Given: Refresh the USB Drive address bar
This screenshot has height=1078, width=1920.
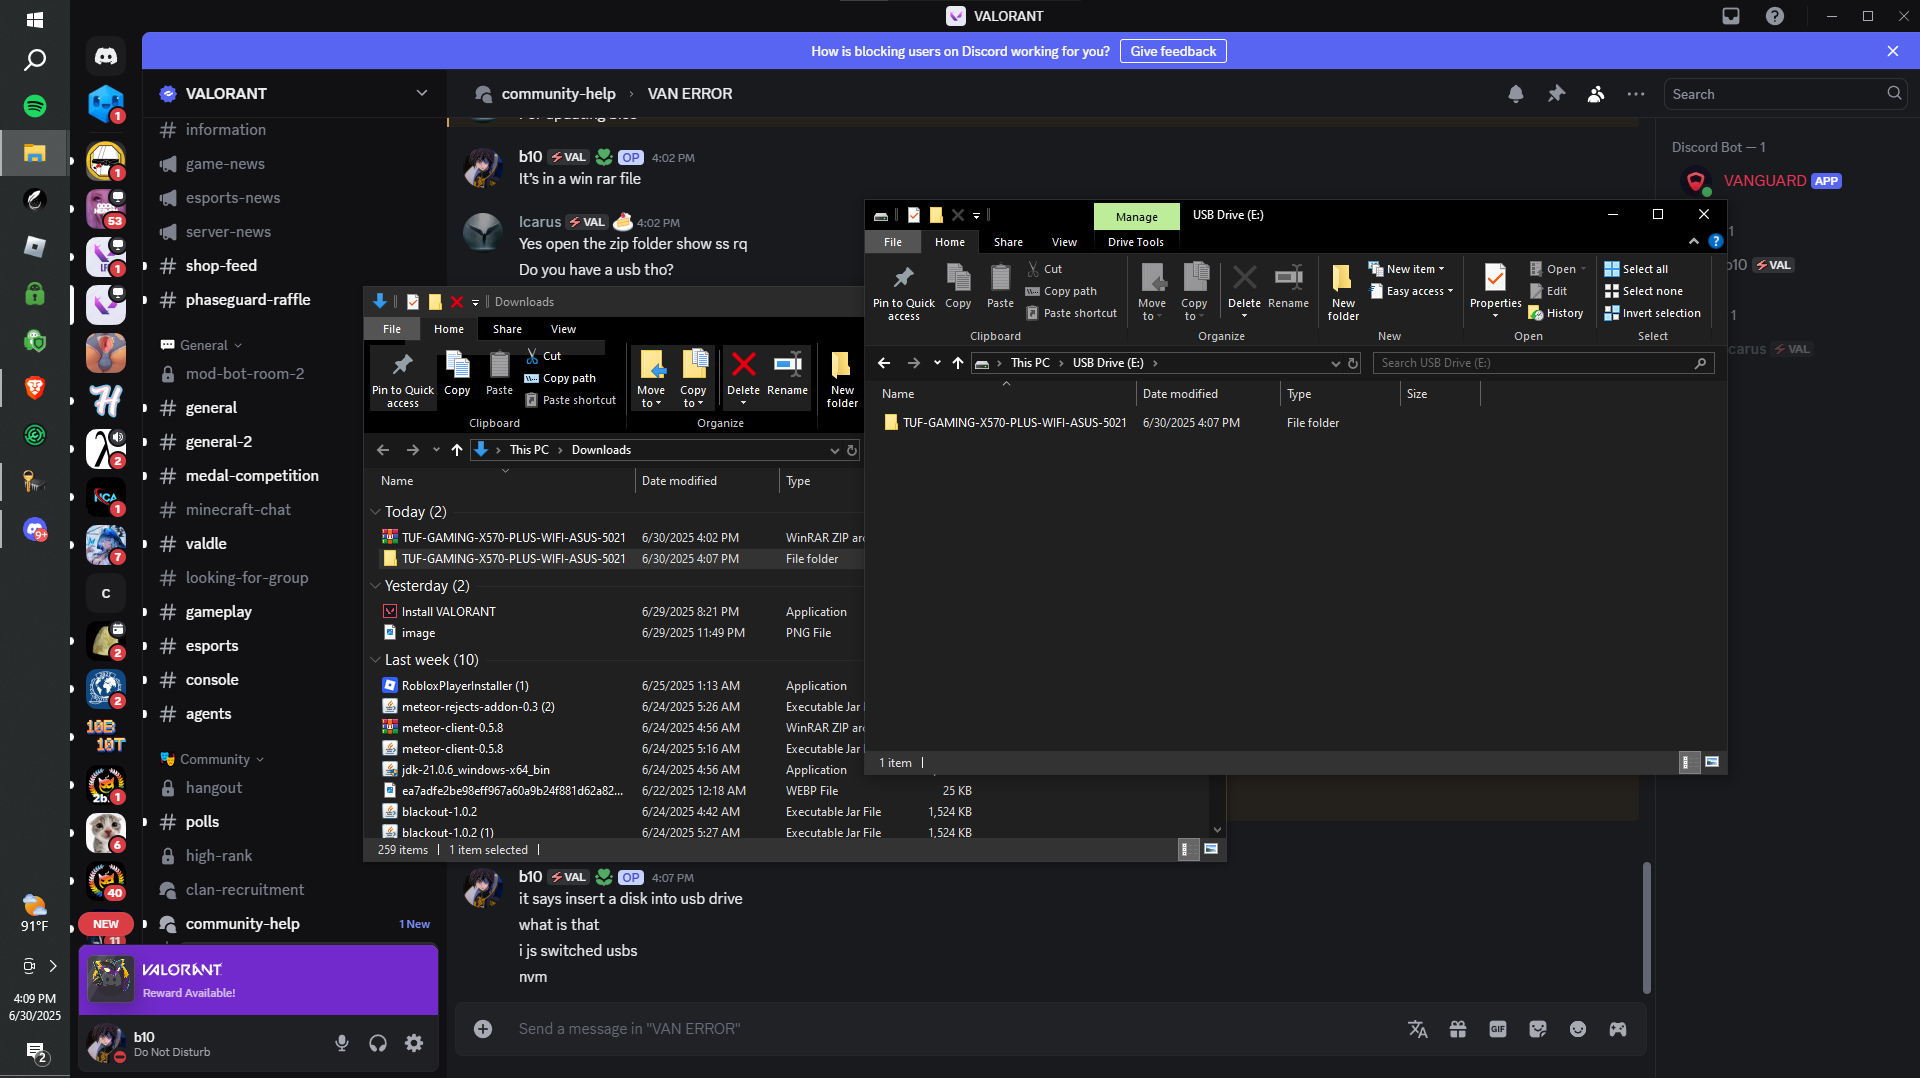Looking at the screenshot, I should (x=1353, y=363).
